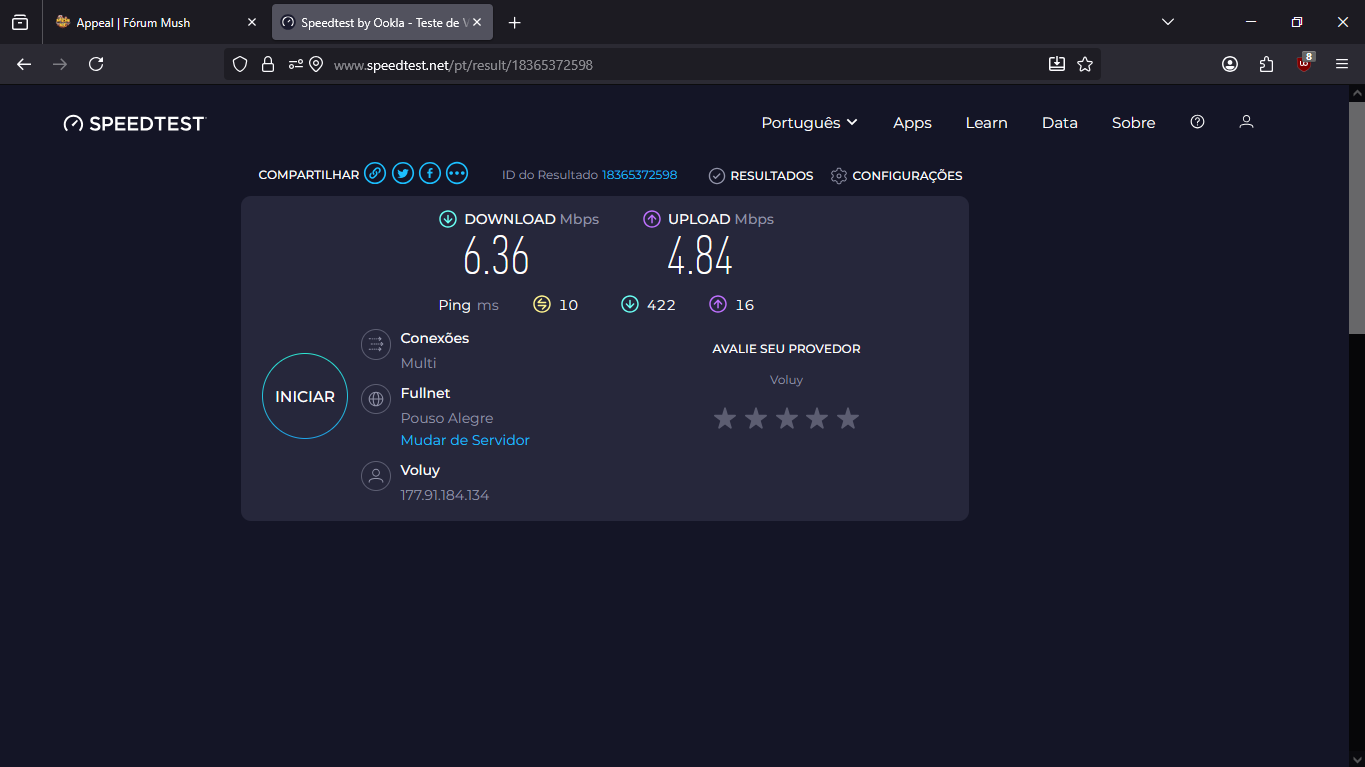The height and width of the screenshot is (767, 1365).
Task: Open the uBlock Origin extension icon
Action: [x=1304, y=63]
